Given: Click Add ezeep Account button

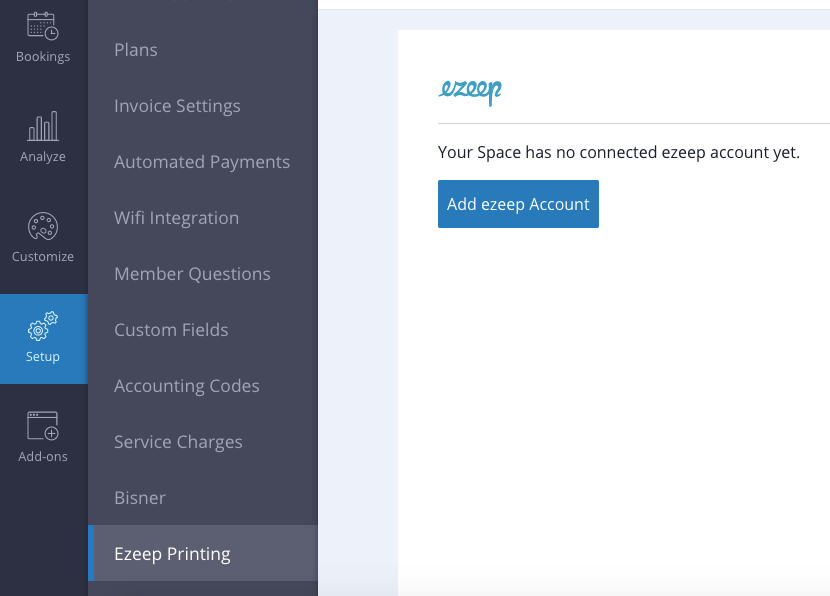Looking at the screenshot, I should [x=518, y=204].
